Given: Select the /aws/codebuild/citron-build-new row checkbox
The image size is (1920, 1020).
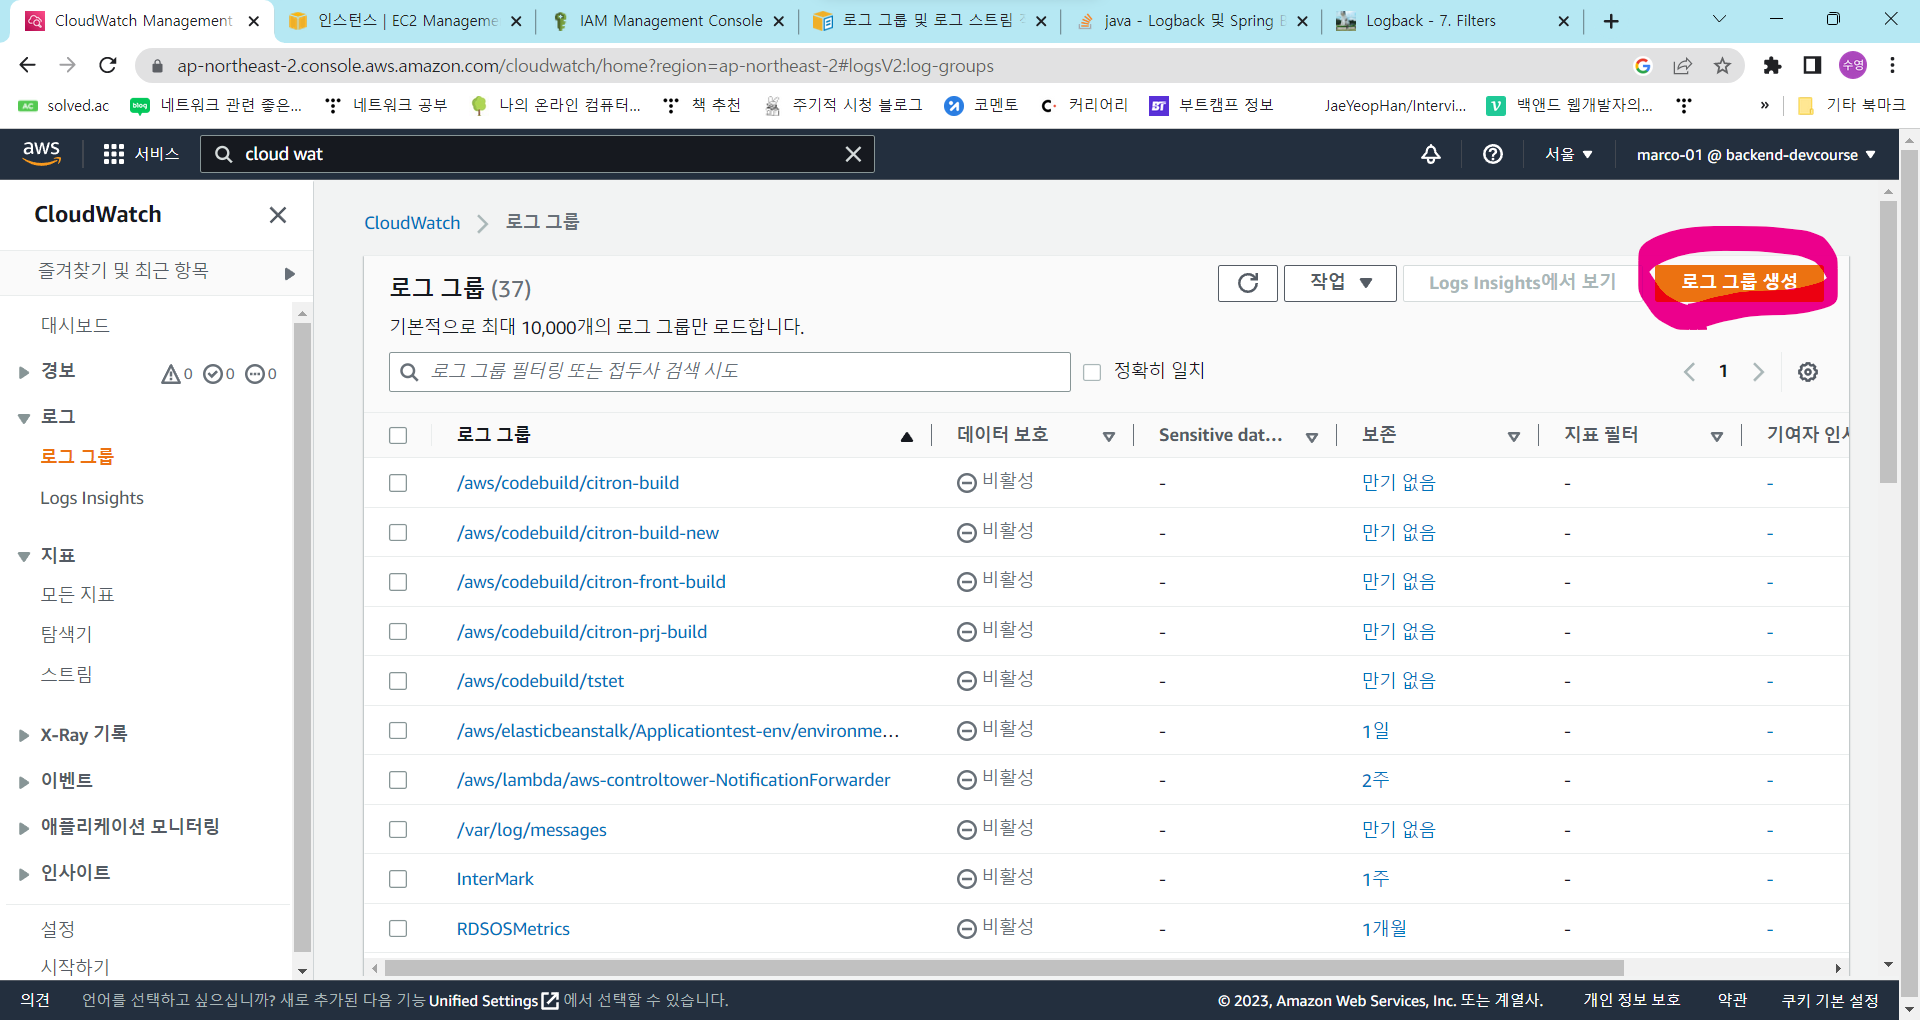Looking at the screenshot, I should click(398, 533).
